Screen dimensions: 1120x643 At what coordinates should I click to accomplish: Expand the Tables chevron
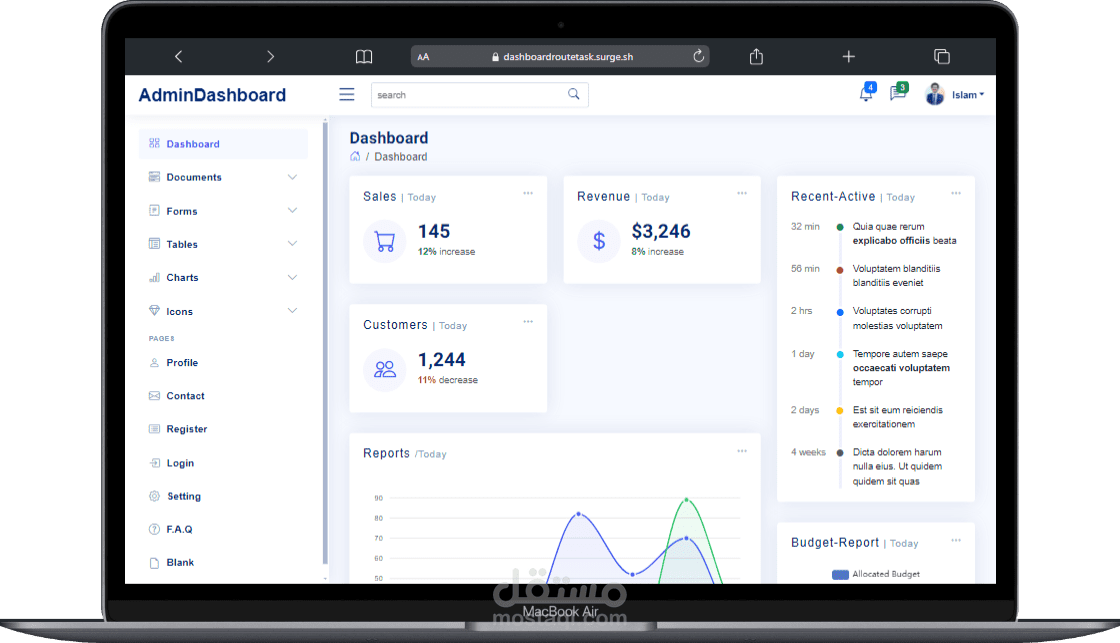(292, 244)
